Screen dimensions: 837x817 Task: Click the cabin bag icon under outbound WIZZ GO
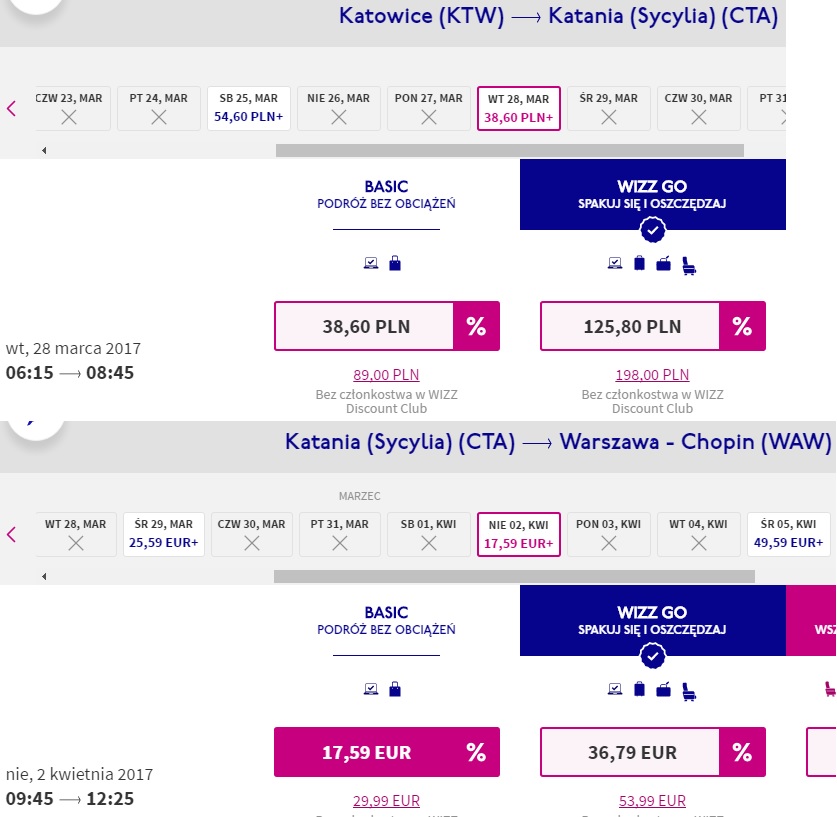639,263
